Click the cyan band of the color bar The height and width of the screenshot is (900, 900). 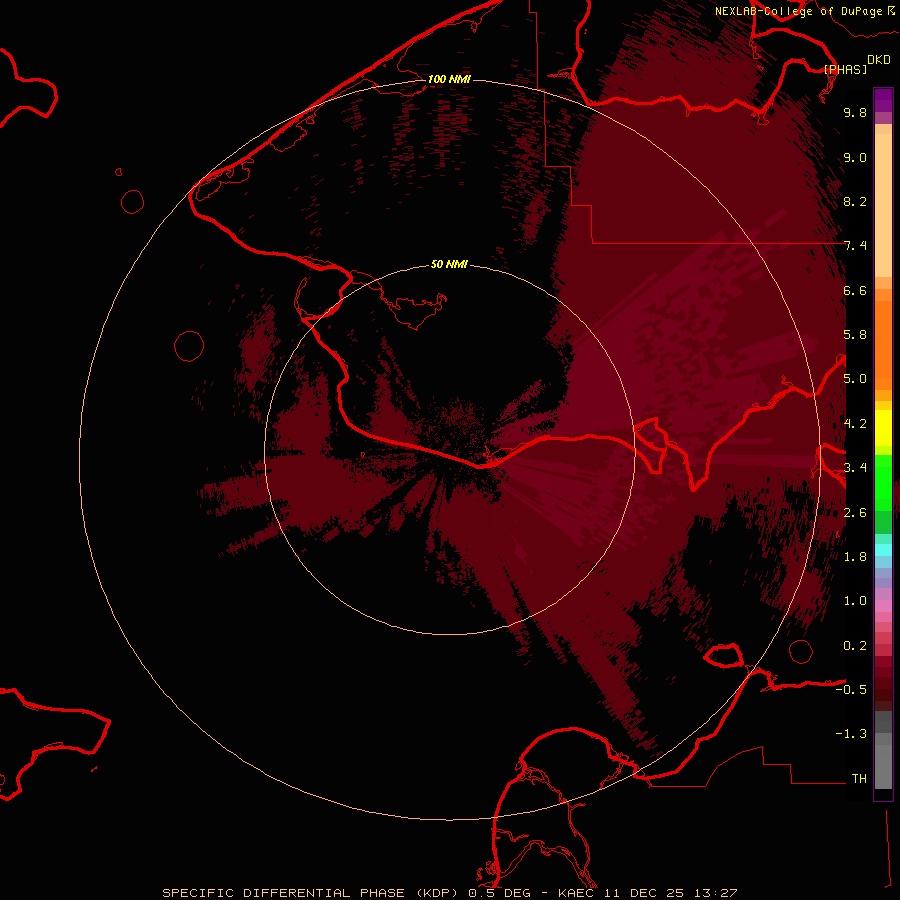pos(883,550)
